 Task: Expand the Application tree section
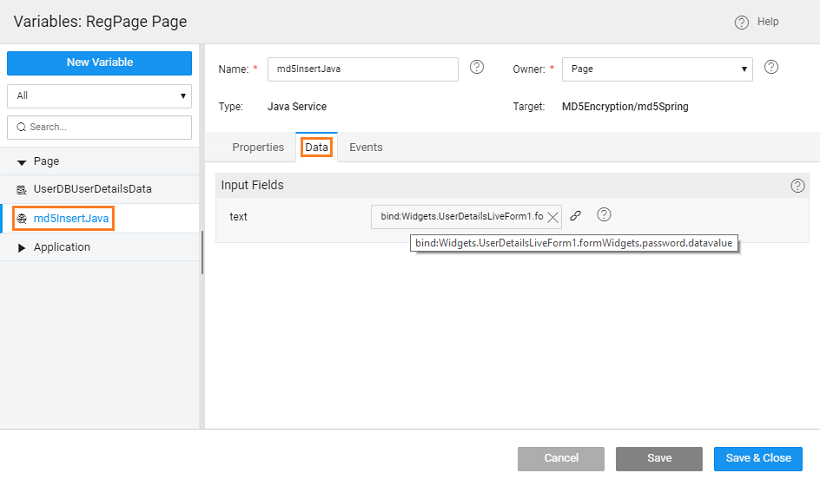click(x=22, y=248)
